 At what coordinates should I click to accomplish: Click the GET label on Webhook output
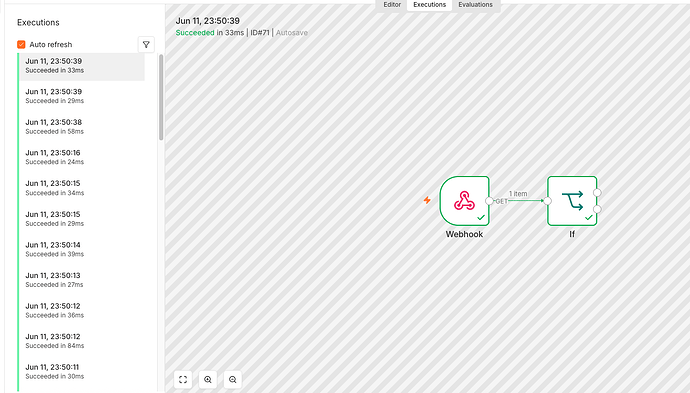pos(502,201)
